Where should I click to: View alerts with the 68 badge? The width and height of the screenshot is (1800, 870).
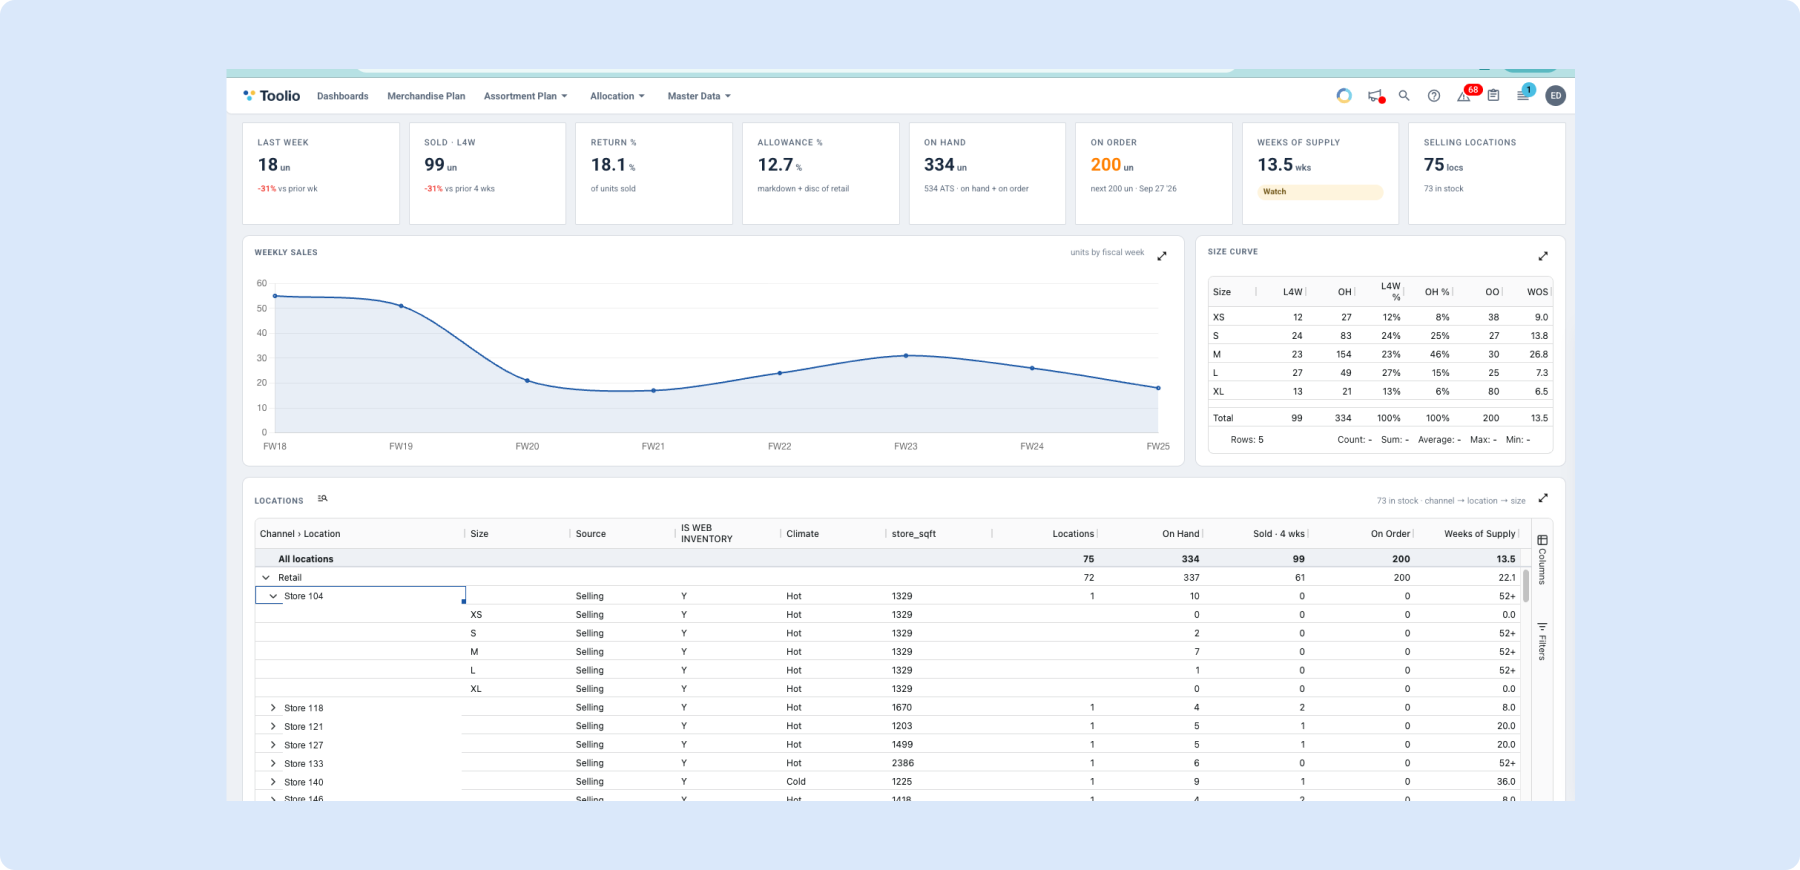1465,94
